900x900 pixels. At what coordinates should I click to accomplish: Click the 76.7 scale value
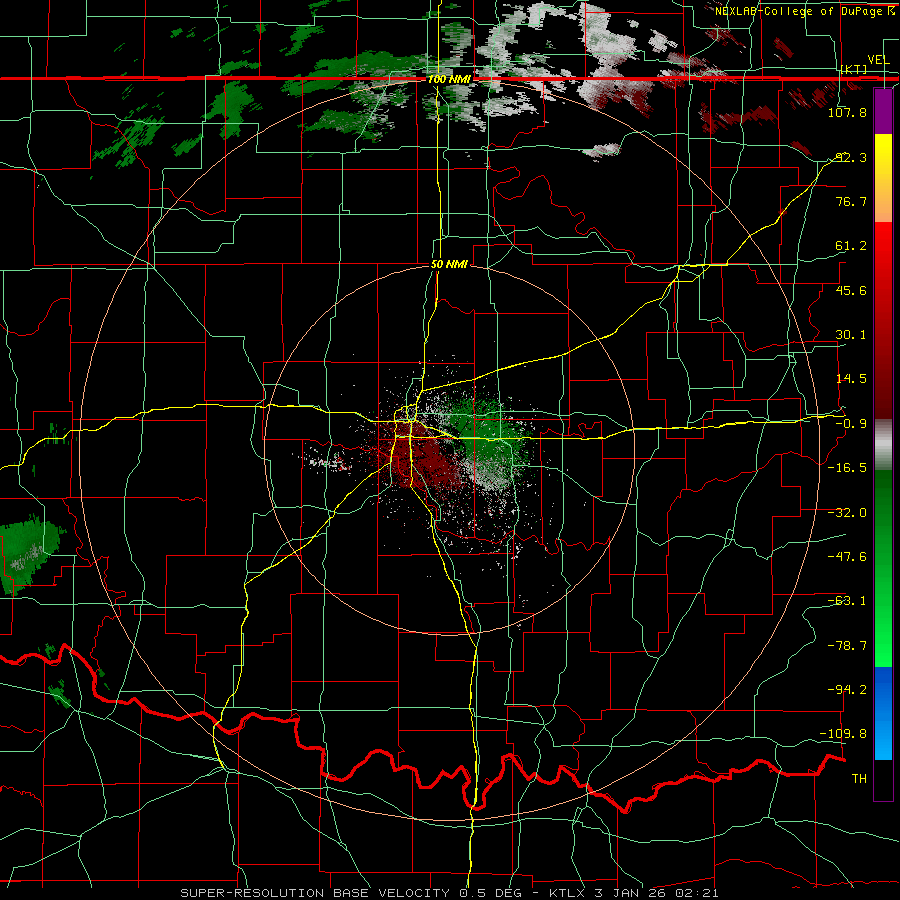[x=851, y=201]
